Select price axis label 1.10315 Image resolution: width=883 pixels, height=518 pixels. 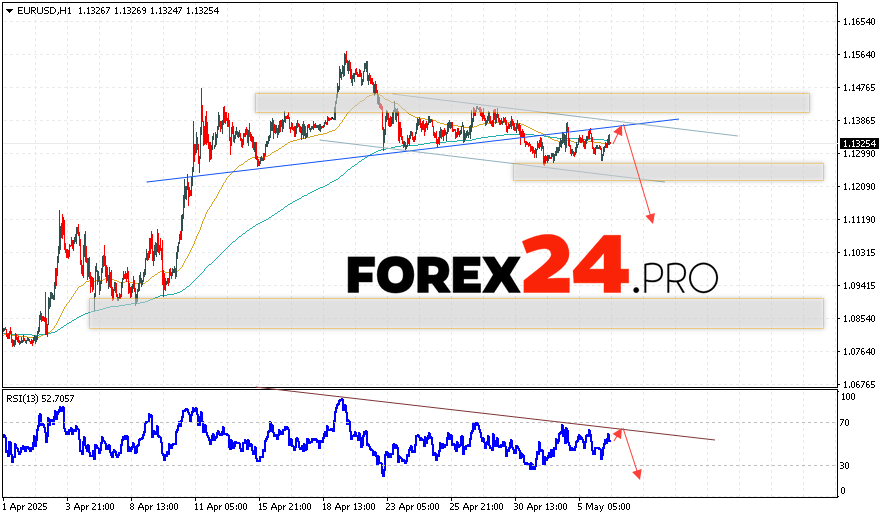[x=859, y=253]
